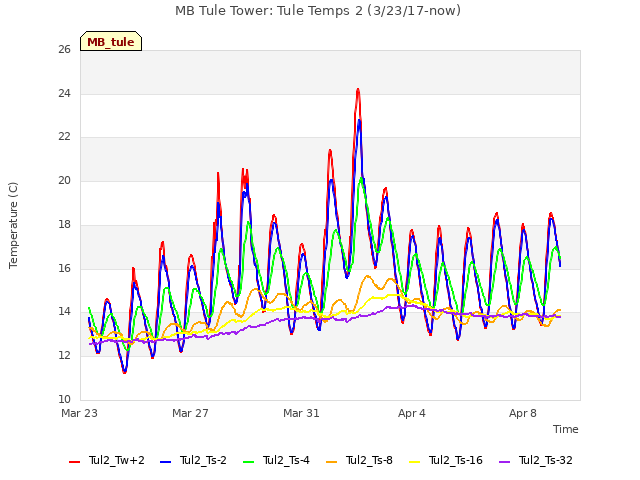
Task: Click the 14 y-axis tick label
Action: pyautogui.click(x=64, y=312)
